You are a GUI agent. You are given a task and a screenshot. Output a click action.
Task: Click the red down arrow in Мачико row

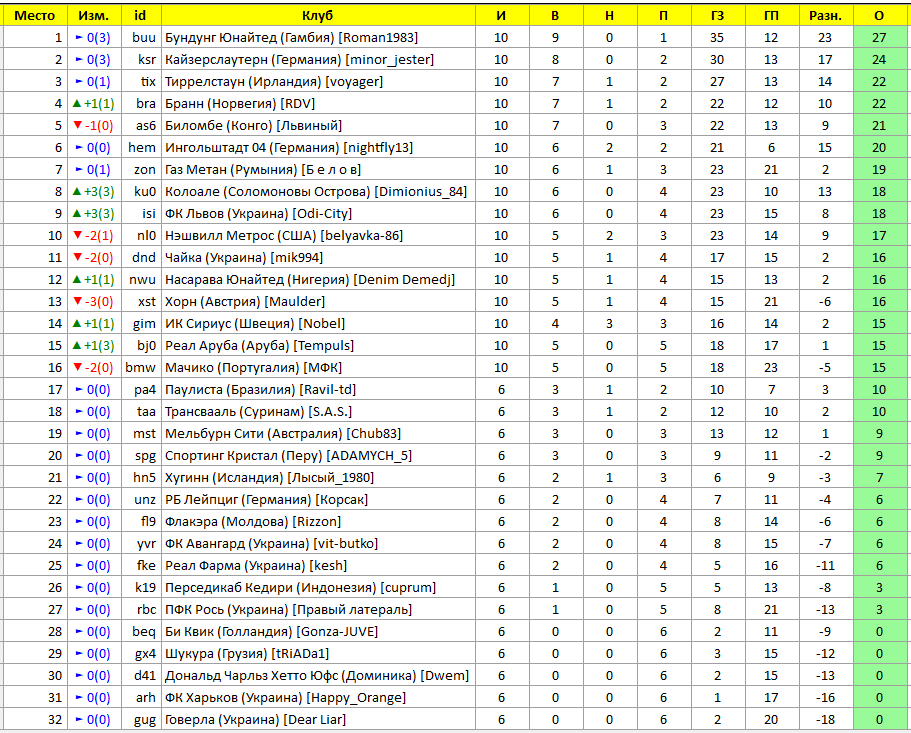(78, 368)
